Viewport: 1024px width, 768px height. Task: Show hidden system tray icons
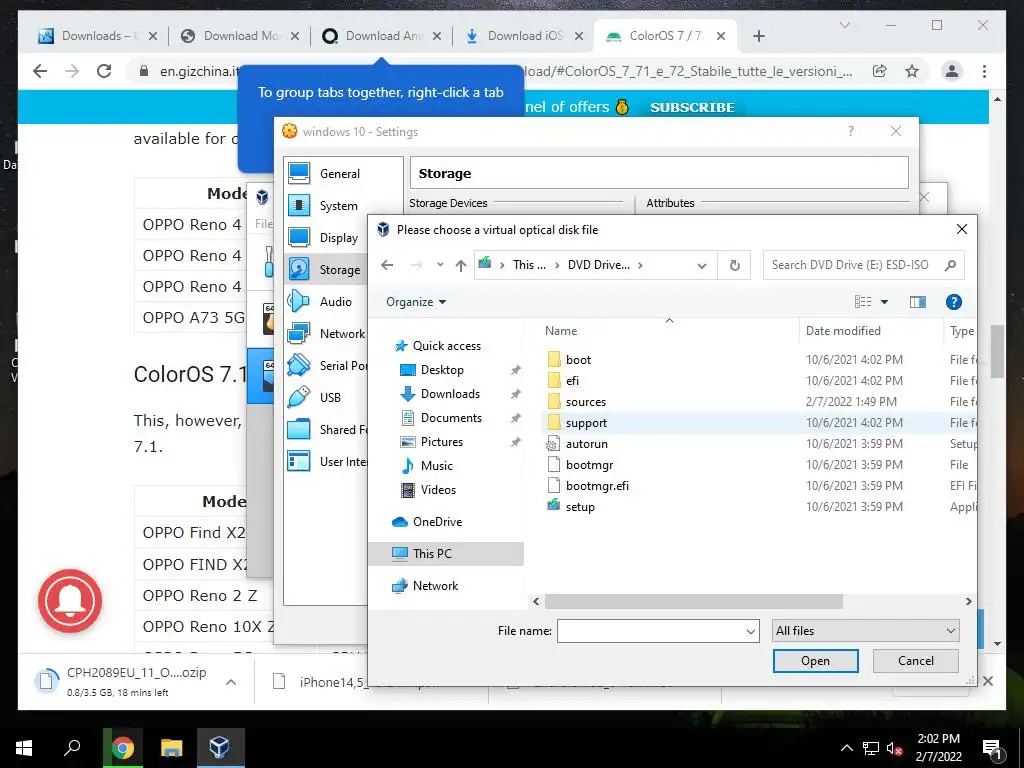(846, 748)
